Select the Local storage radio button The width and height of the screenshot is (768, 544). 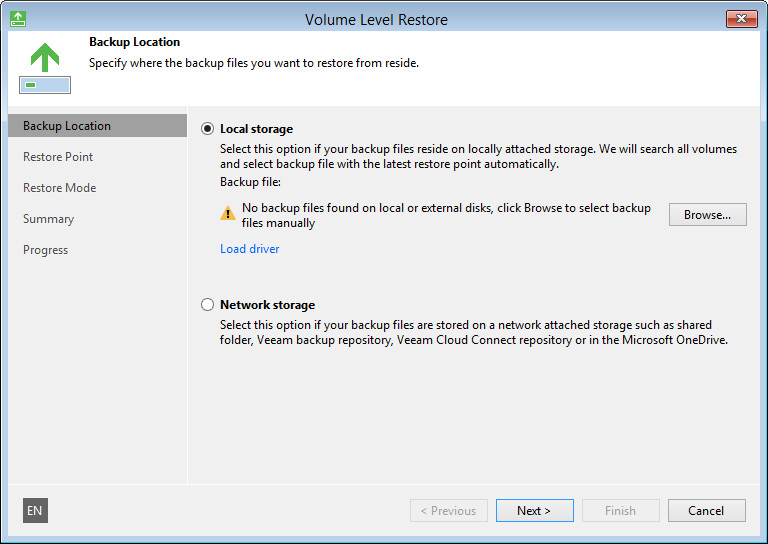click(x=208, y=129)
